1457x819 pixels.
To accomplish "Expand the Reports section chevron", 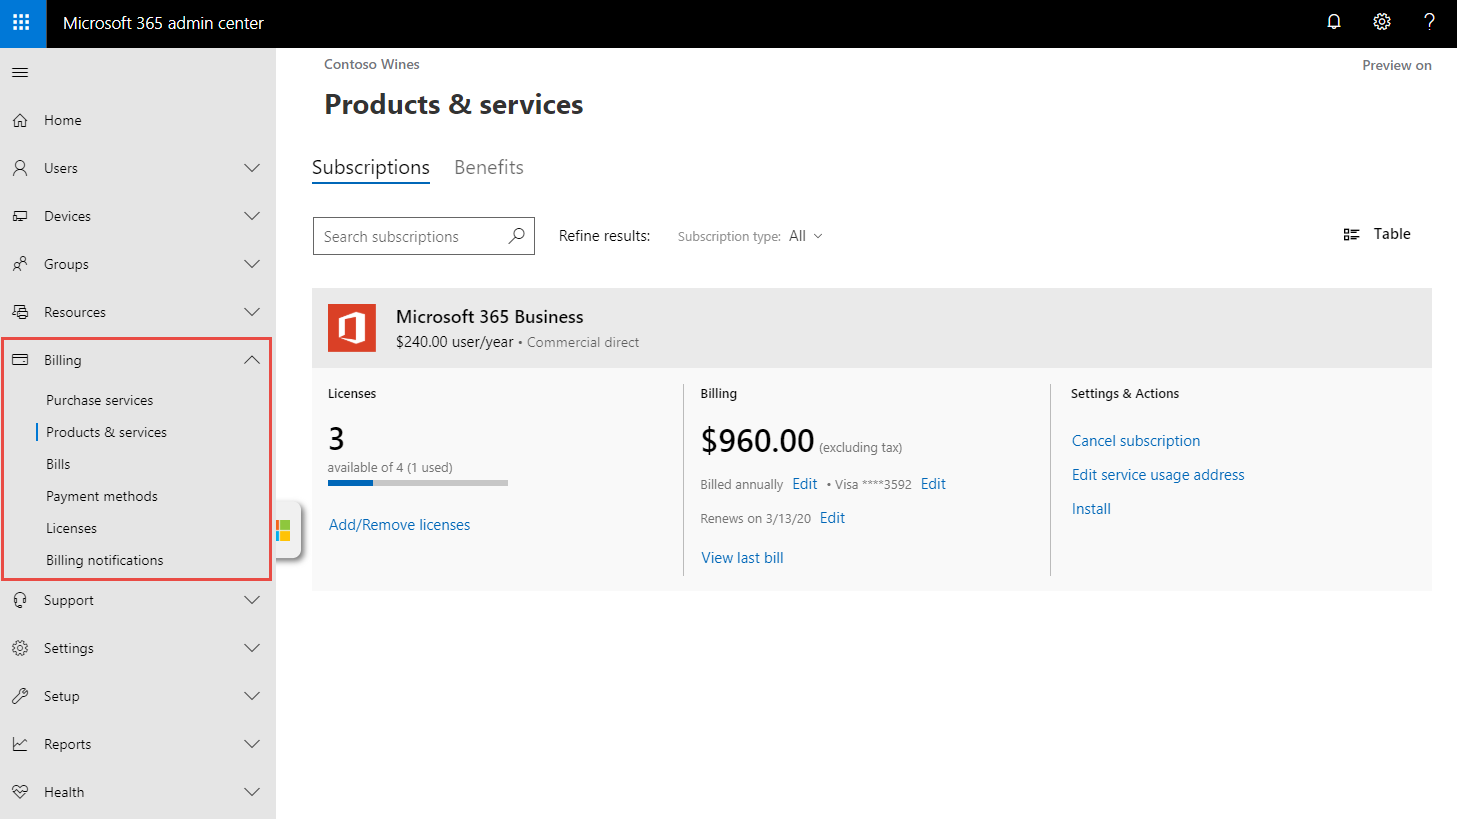I will [x=252, y=744].
